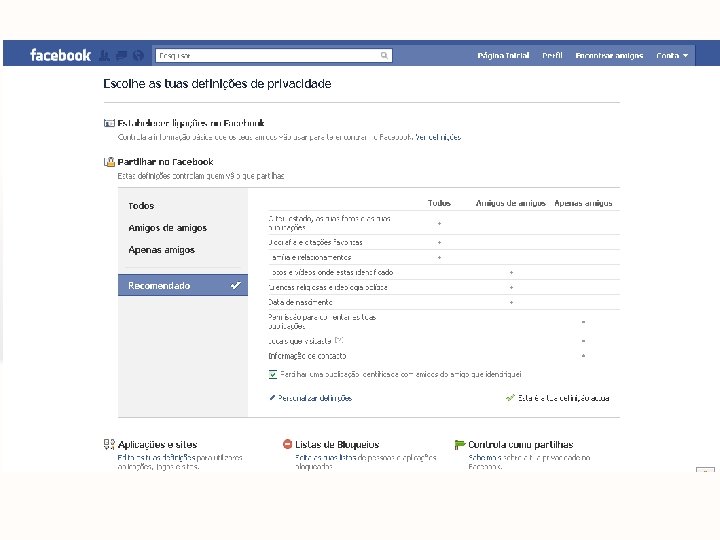The image size is (720, 540).
Task: Select the Amigos de amigos preset
Action: (x=168, y=228)
